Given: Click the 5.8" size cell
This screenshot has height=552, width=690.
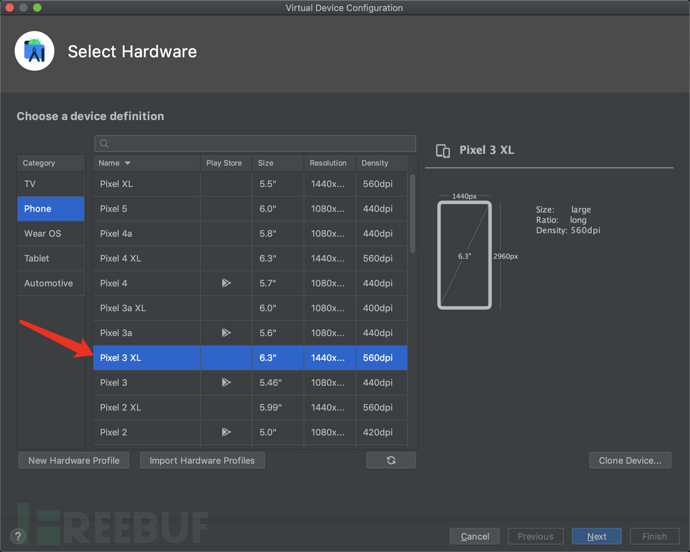Looking at the screenshot, I should point(278,234).
